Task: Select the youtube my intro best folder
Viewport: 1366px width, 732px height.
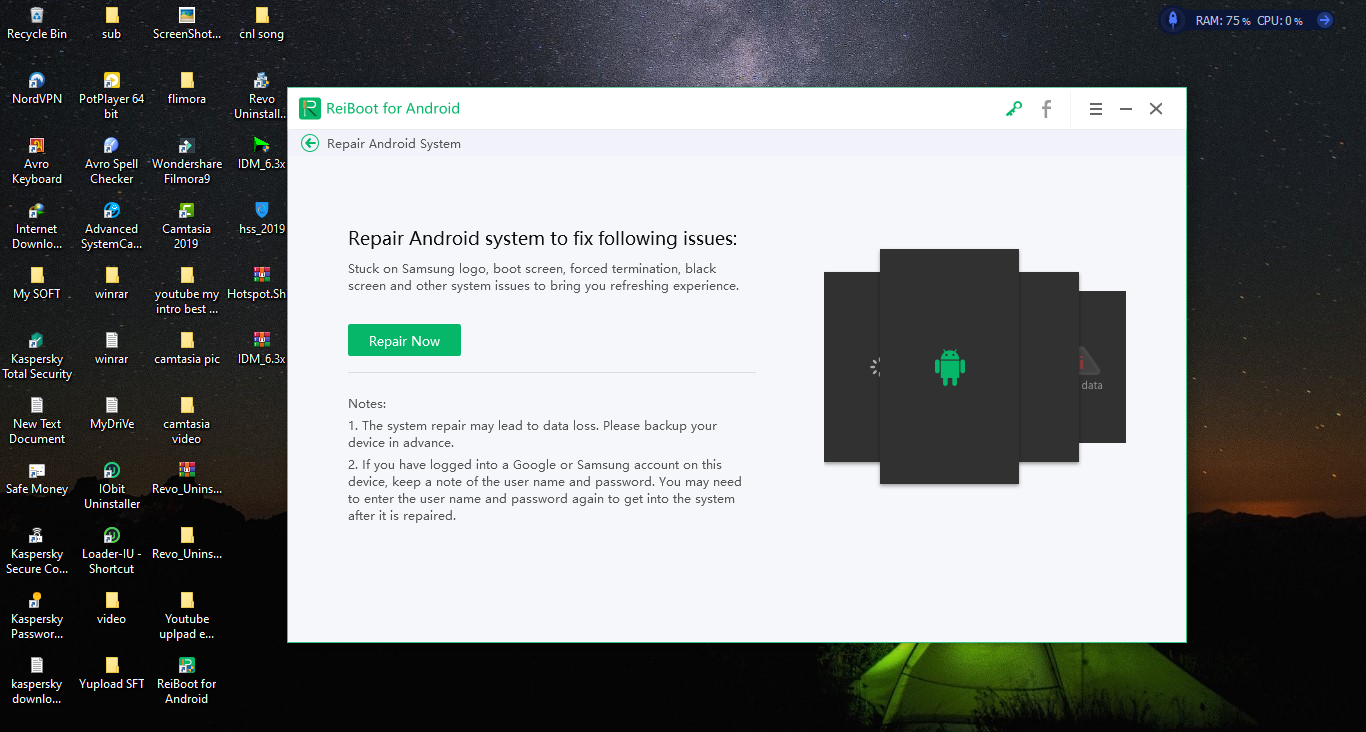Action: [187, 290]
